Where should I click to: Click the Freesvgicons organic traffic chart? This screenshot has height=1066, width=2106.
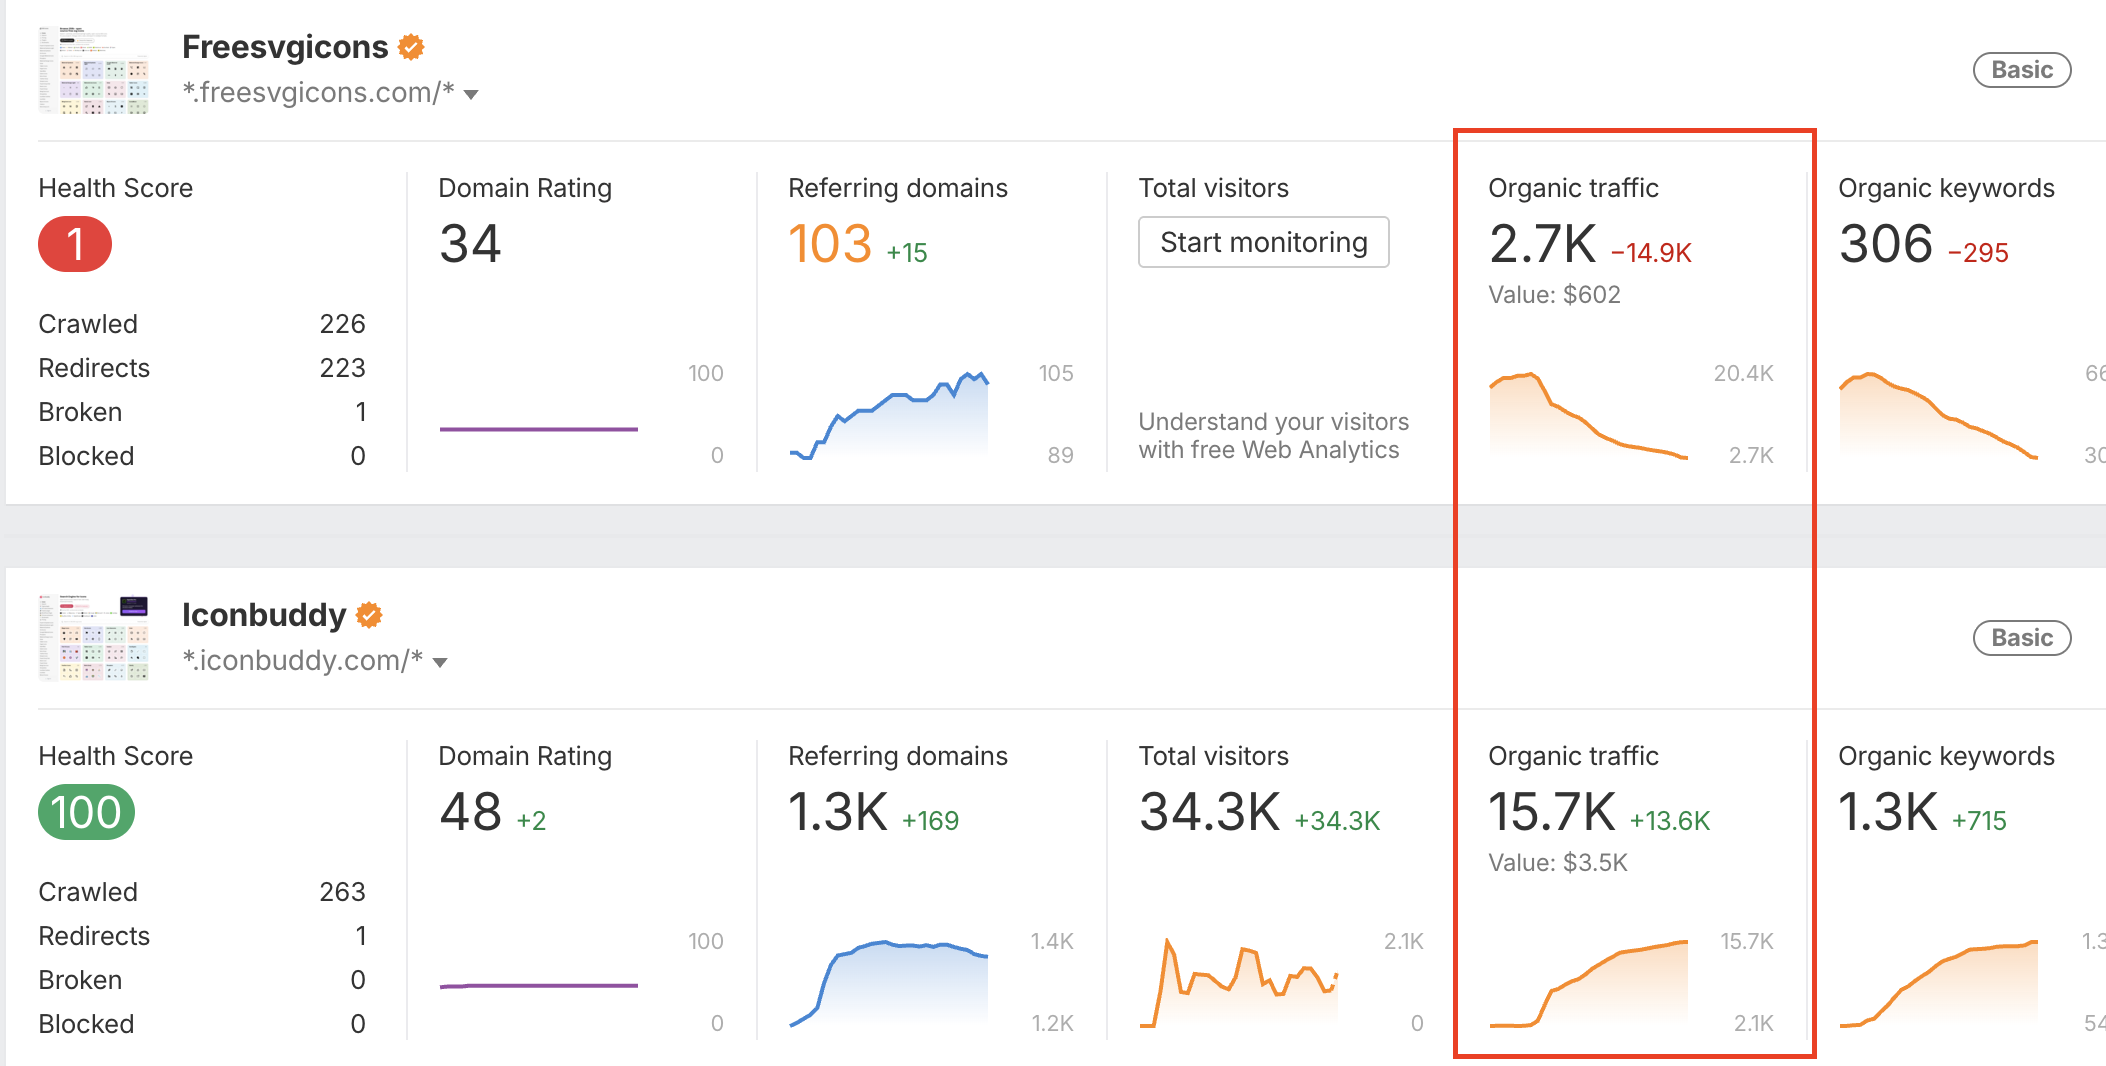(1589, 415)
